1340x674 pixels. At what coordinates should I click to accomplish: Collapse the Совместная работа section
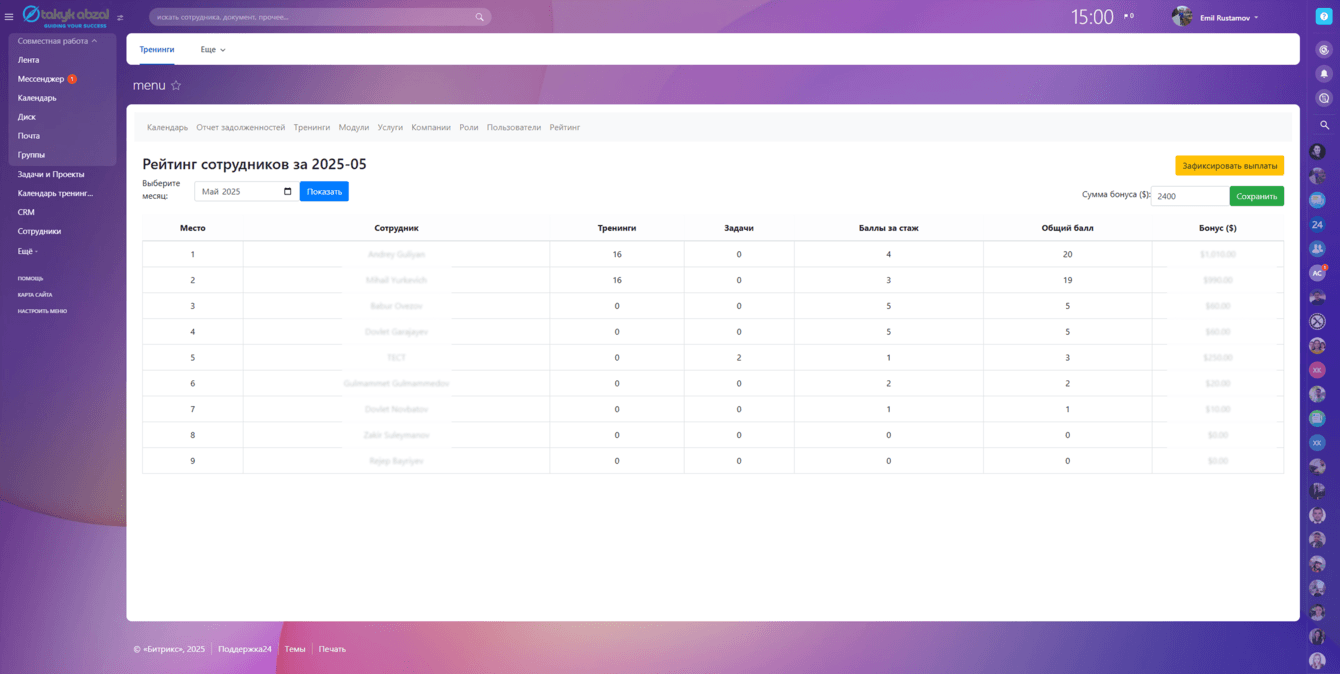click(57, 41)
